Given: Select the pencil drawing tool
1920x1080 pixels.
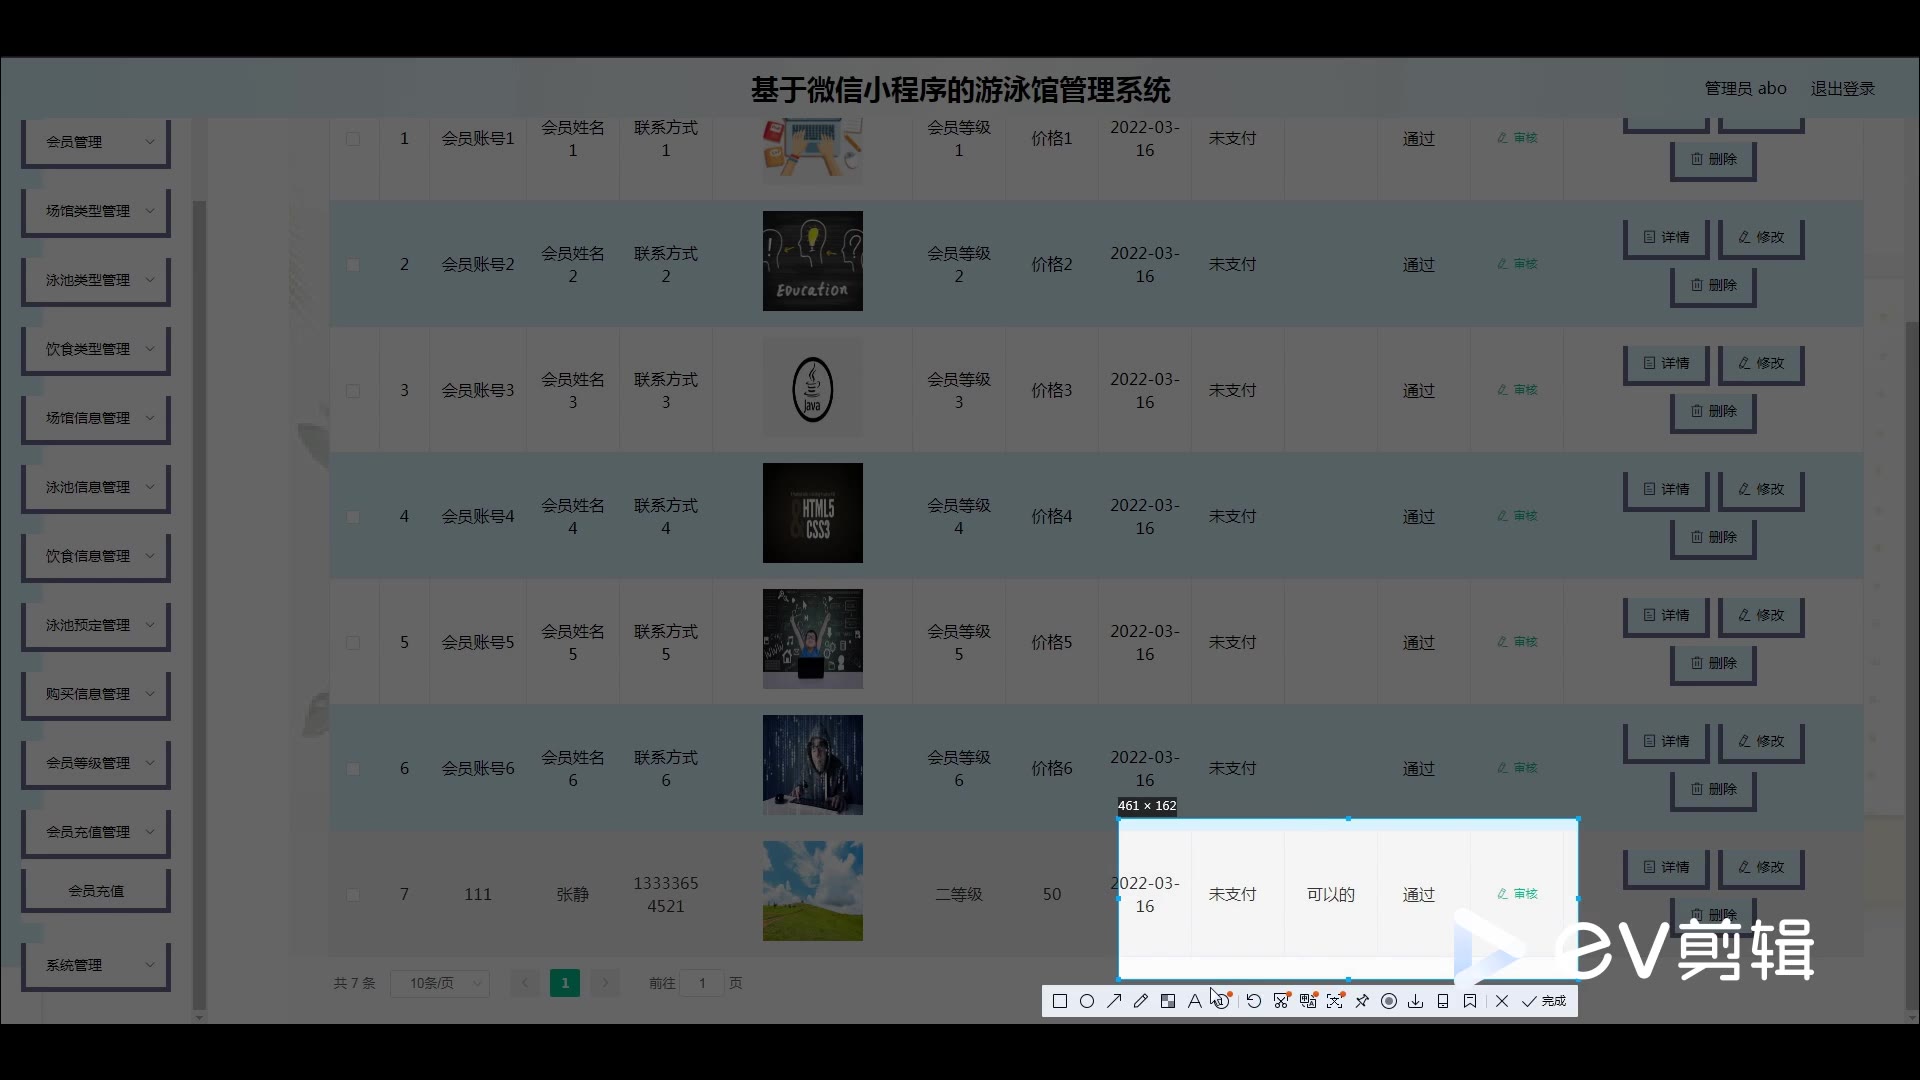Looking at the screenshot, I should coord(1141,1001).
